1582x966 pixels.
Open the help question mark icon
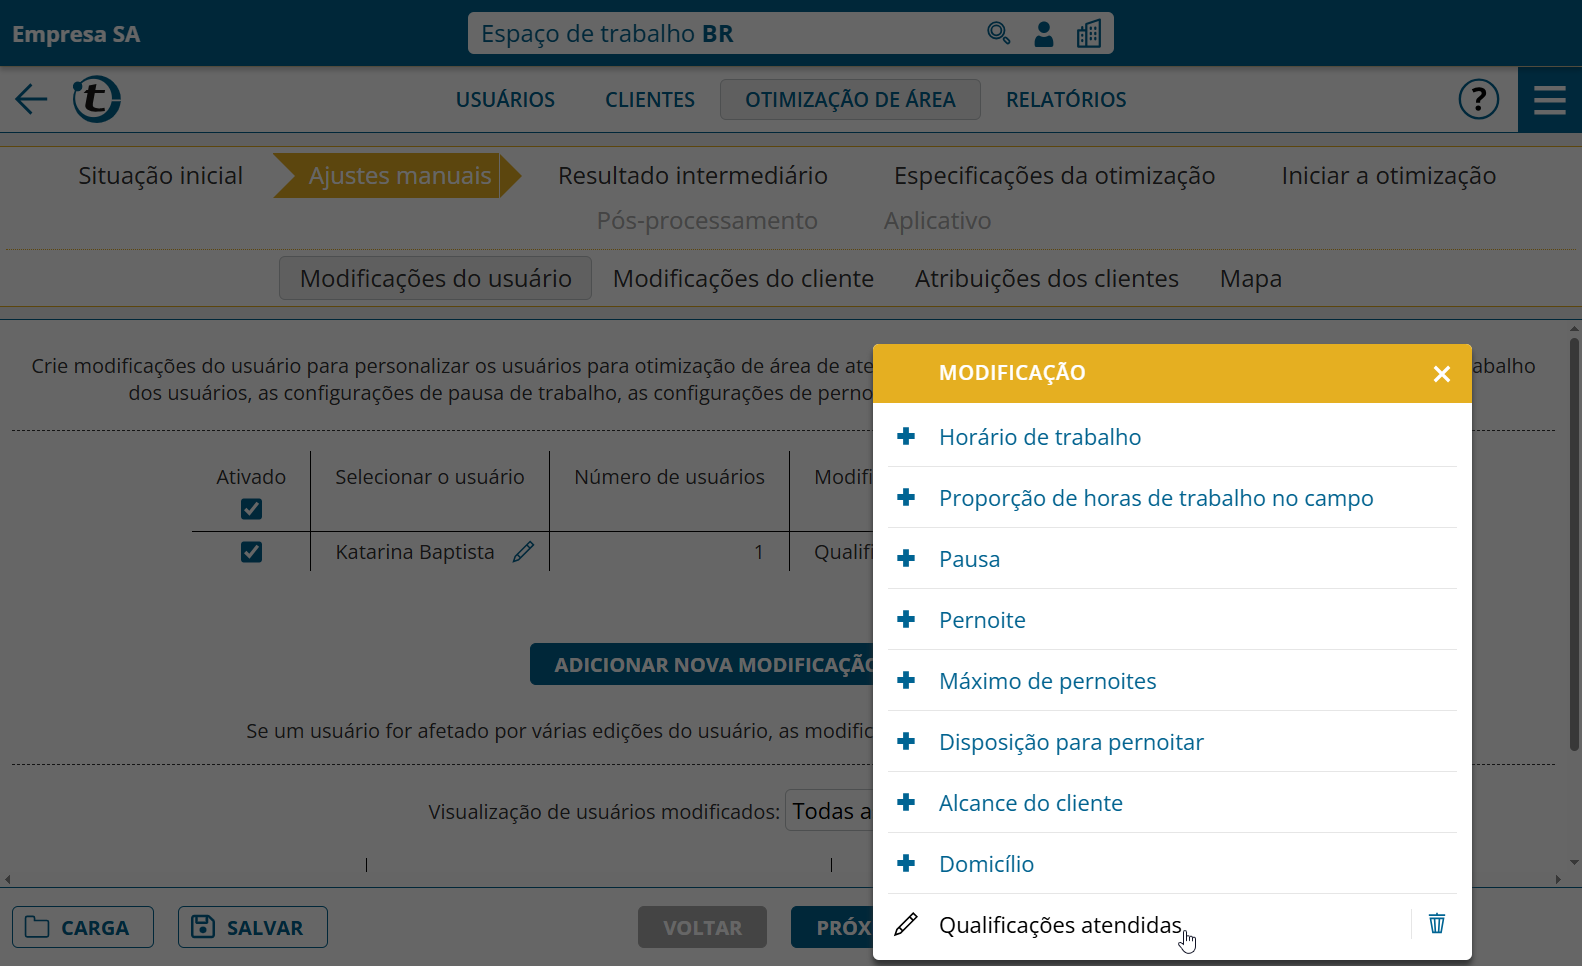tap(1478, 99)
